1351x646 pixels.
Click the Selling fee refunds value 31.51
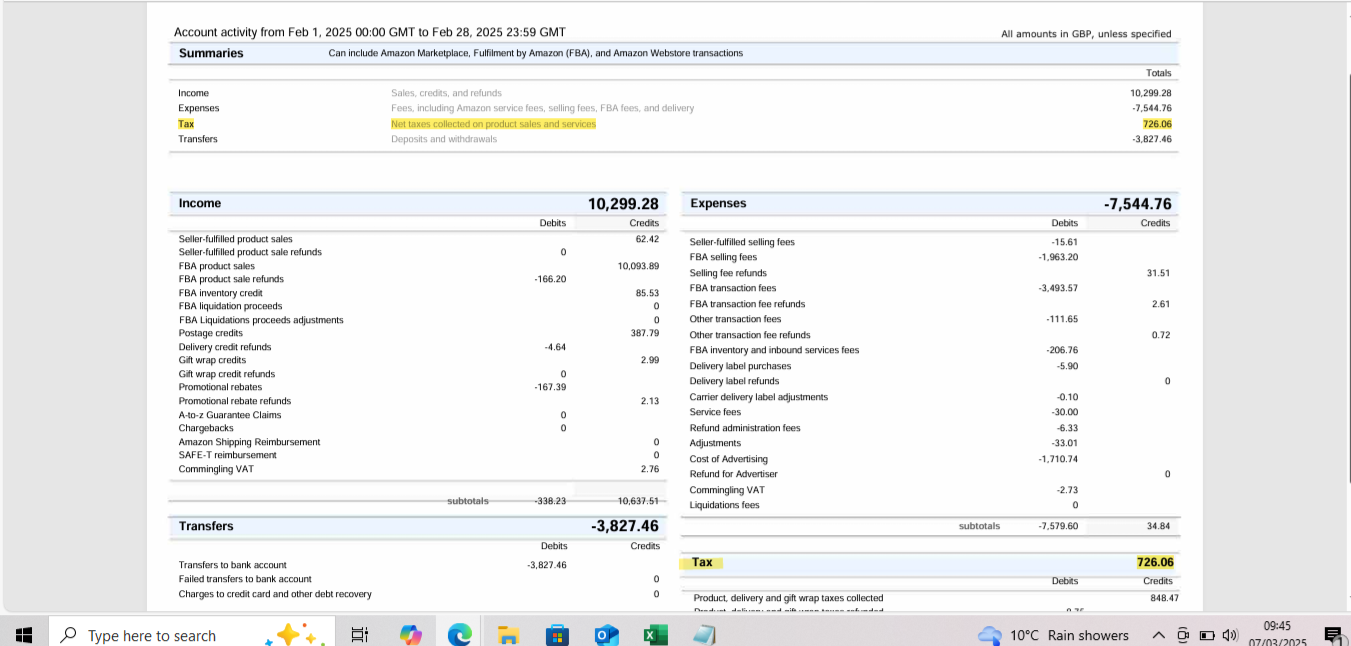pyautogui.click(x=1160, y=273)
